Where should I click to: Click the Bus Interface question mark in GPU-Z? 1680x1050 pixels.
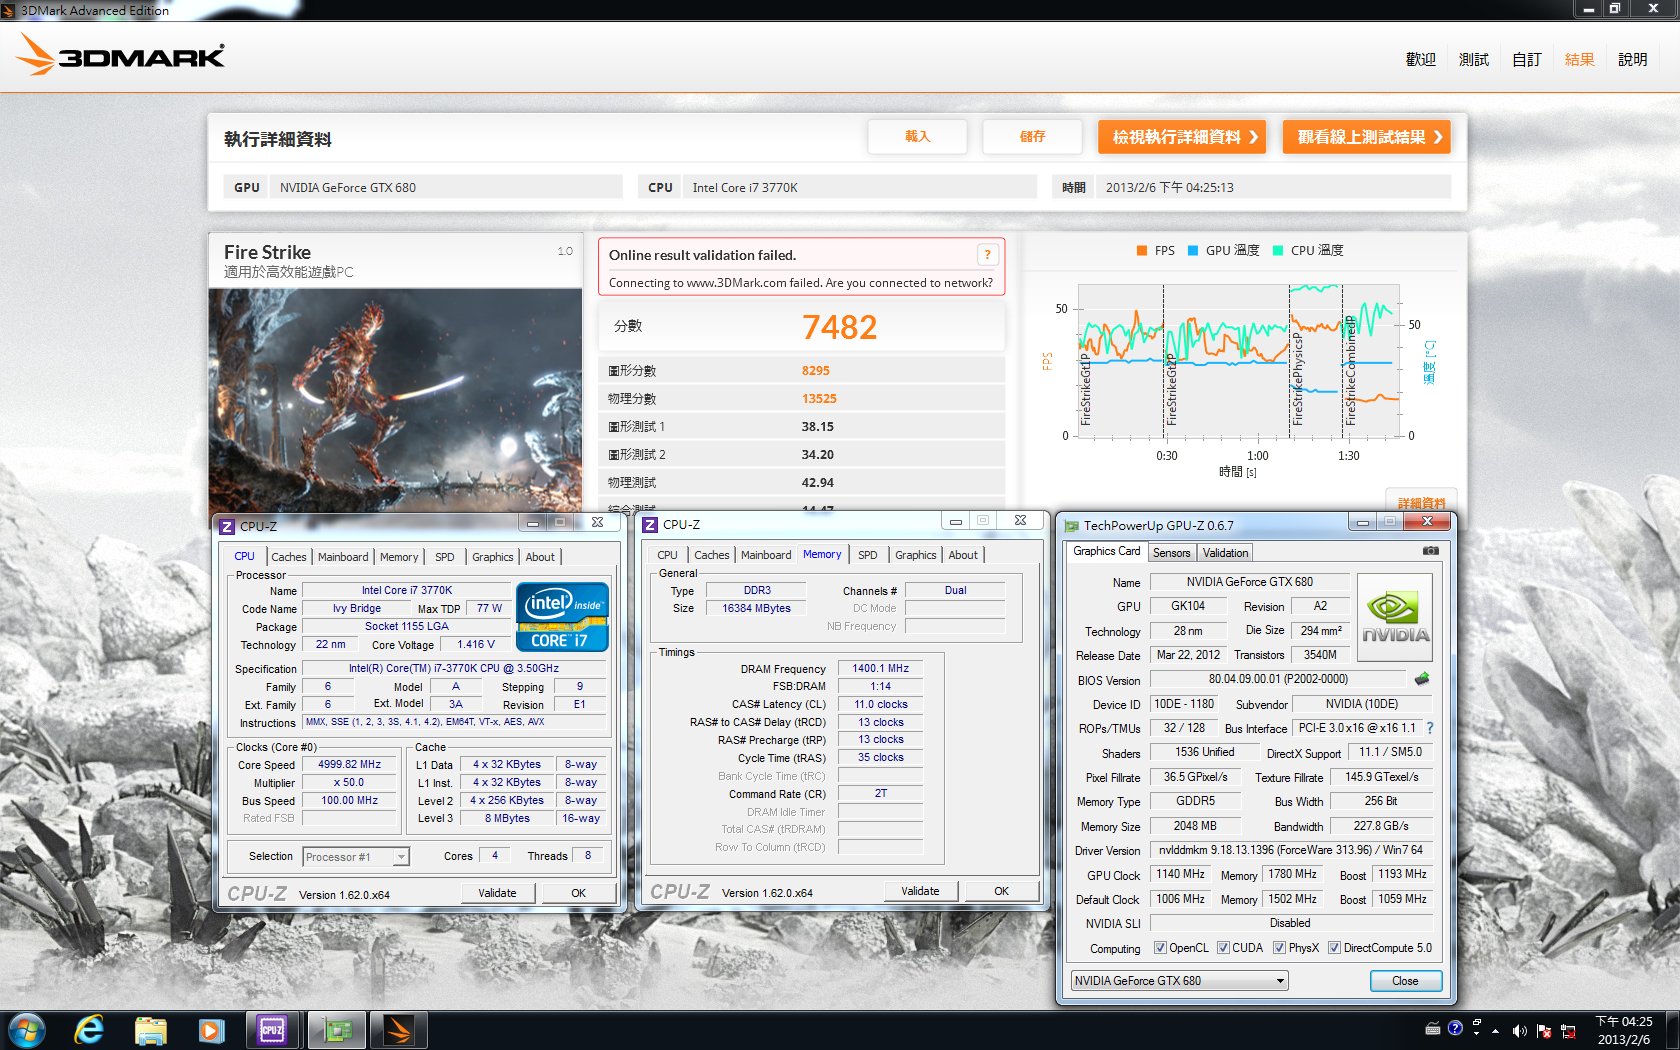pos(1430,728)
